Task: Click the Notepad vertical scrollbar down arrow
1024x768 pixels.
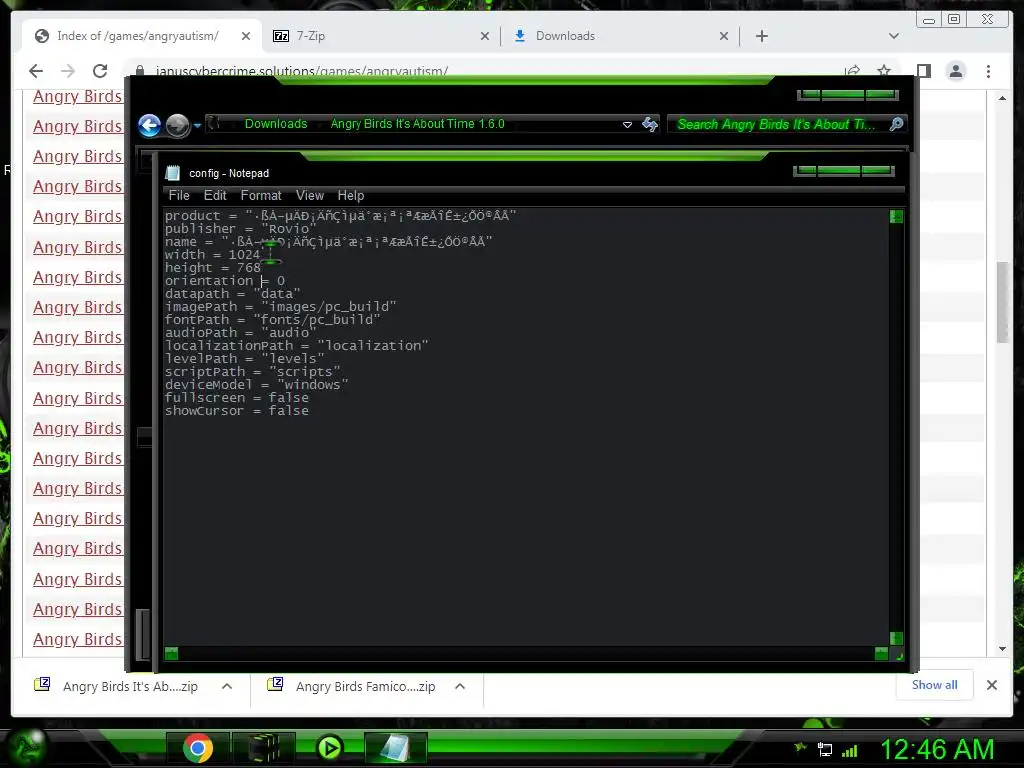Action: pos(896,638)
